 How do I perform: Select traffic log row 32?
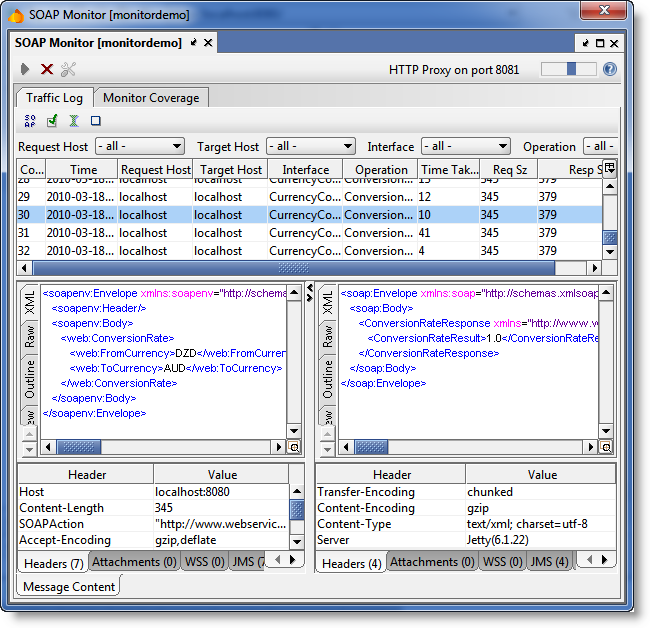point(310,250)
